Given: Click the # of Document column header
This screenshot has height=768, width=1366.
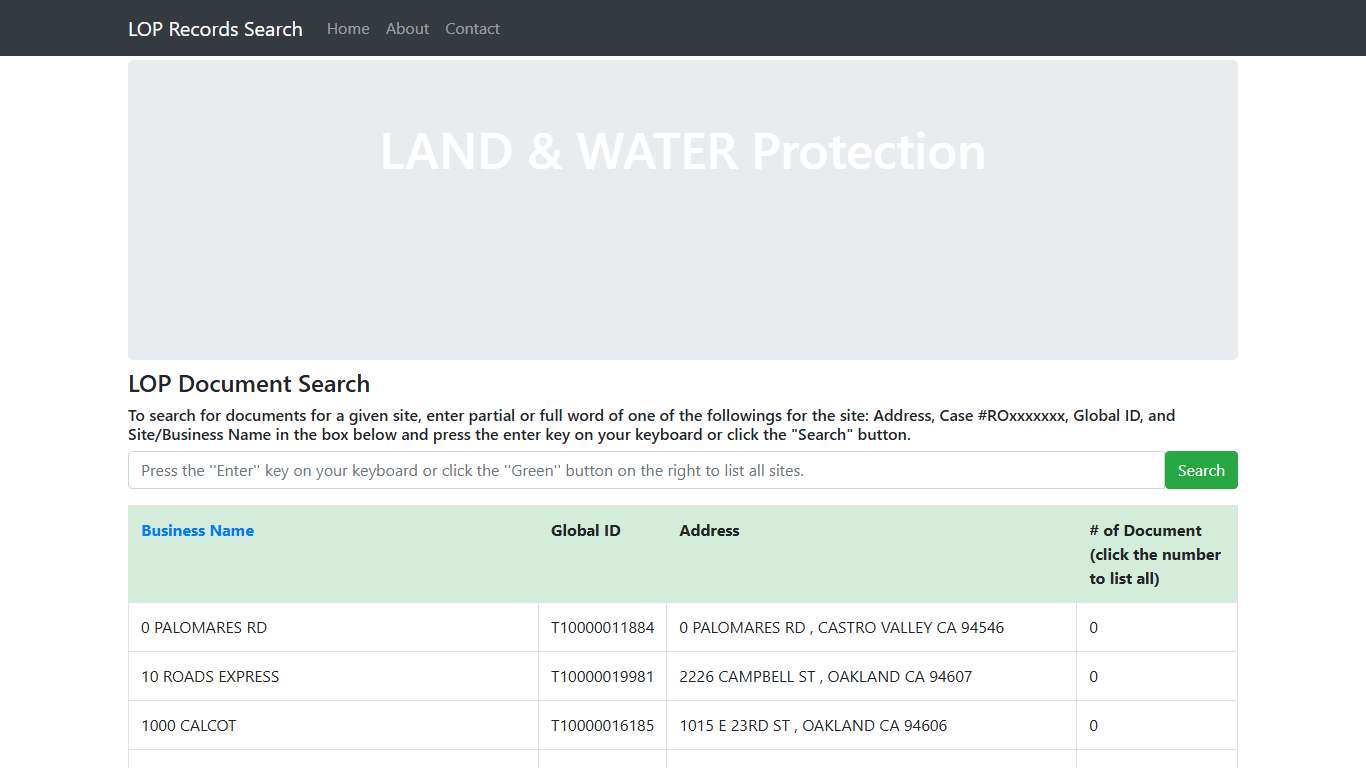Looking at the screenshot, I should [x=1154, y=554].
